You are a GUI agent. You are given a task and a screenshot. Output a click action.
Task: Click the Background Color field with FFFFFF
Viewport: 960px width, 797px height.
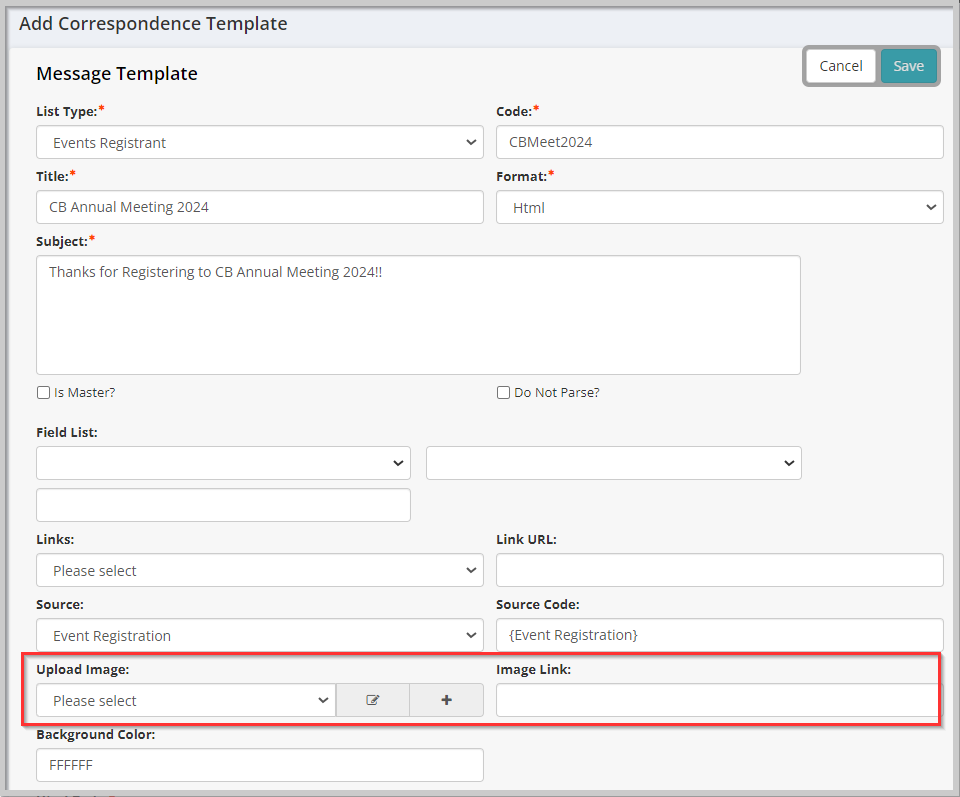(x=260, y=765)
